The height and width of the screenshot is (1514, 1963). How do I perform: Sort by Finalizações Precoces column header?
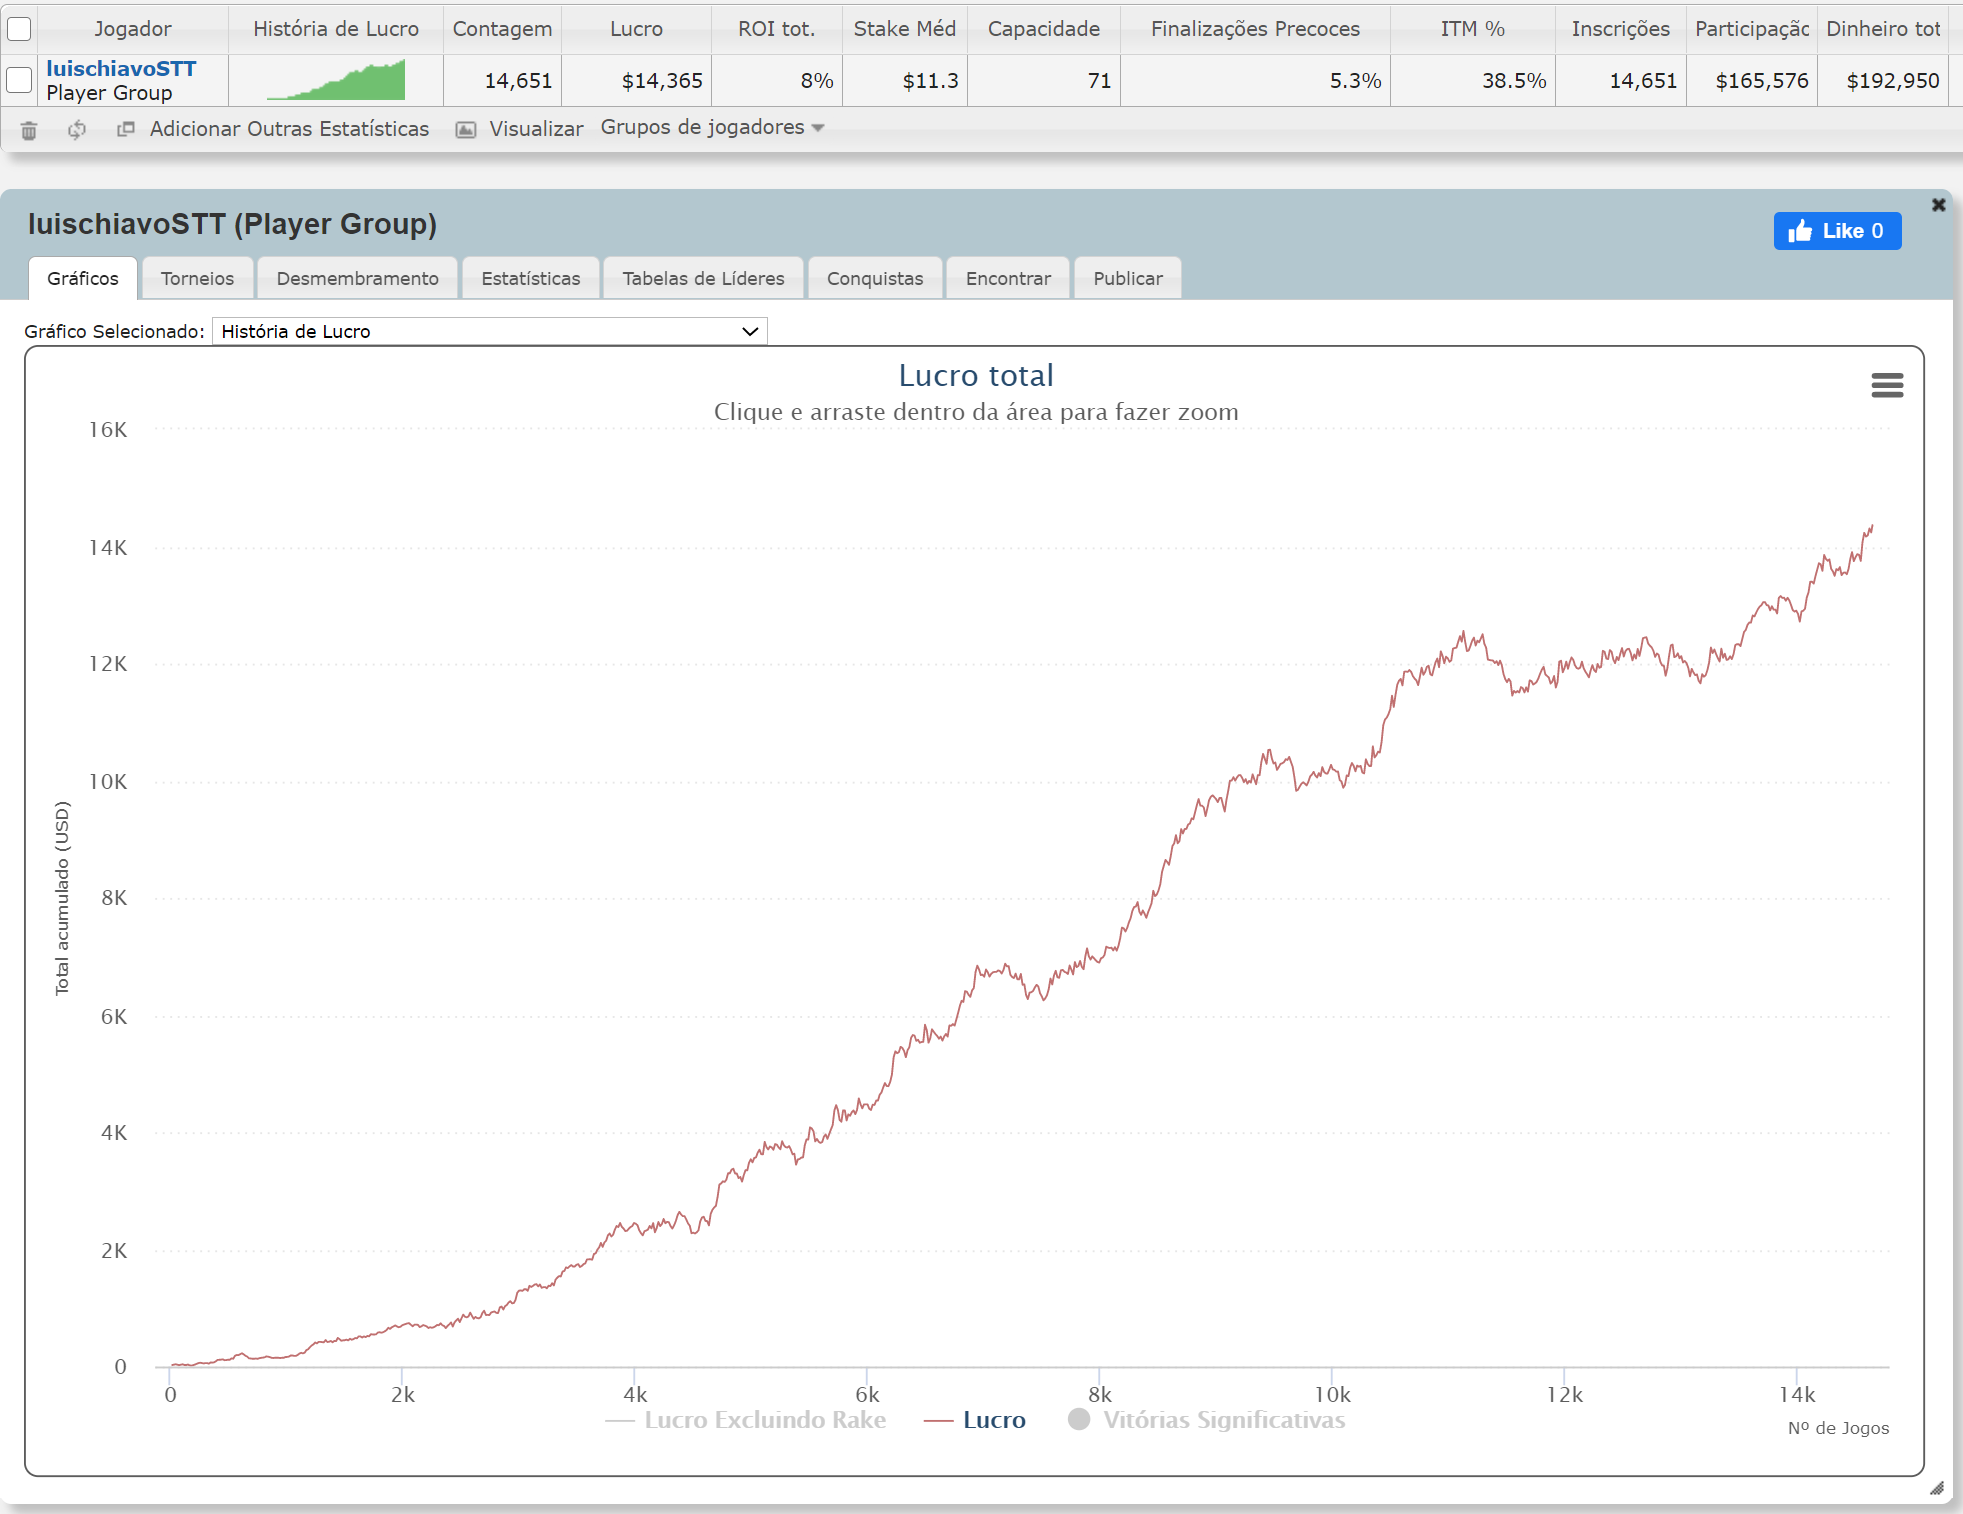1255,29
